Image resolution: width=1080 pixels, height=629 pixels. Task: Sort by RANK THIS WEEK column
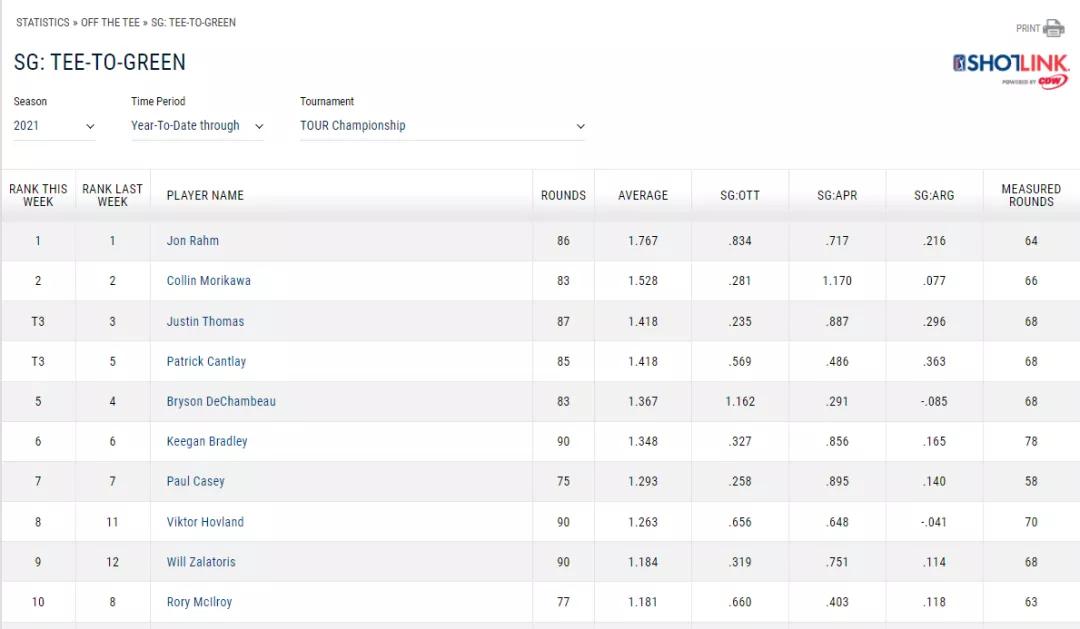click(38, 195)
